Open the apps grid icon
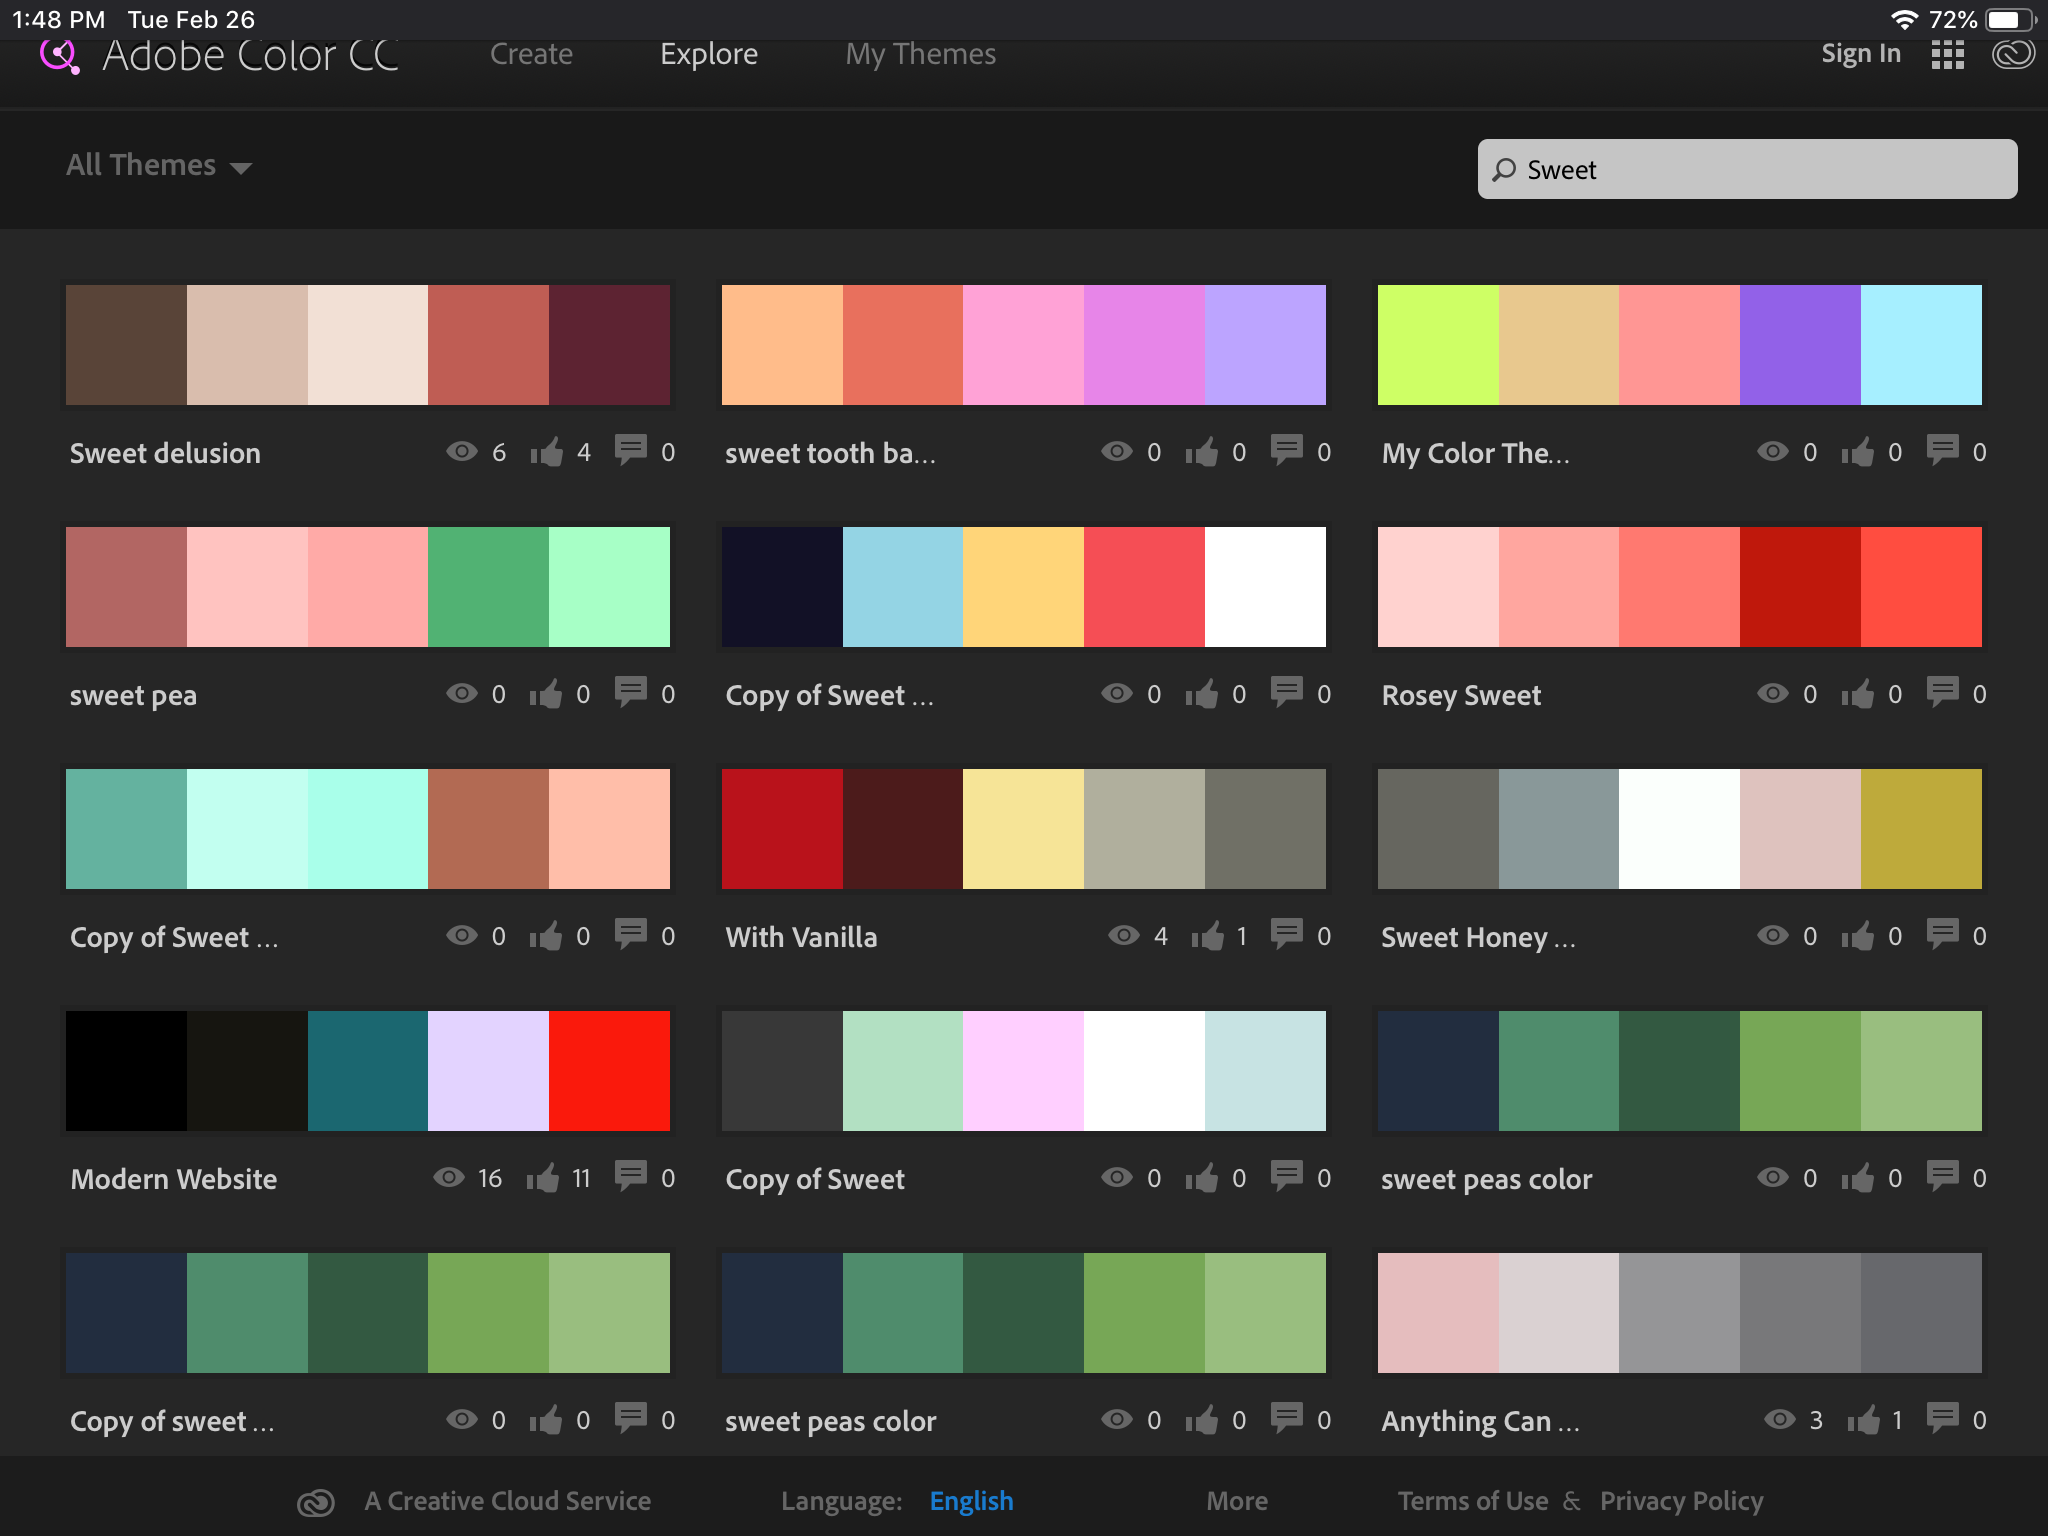Screen dimensions: 2048x1536 tap(1947, 55)
